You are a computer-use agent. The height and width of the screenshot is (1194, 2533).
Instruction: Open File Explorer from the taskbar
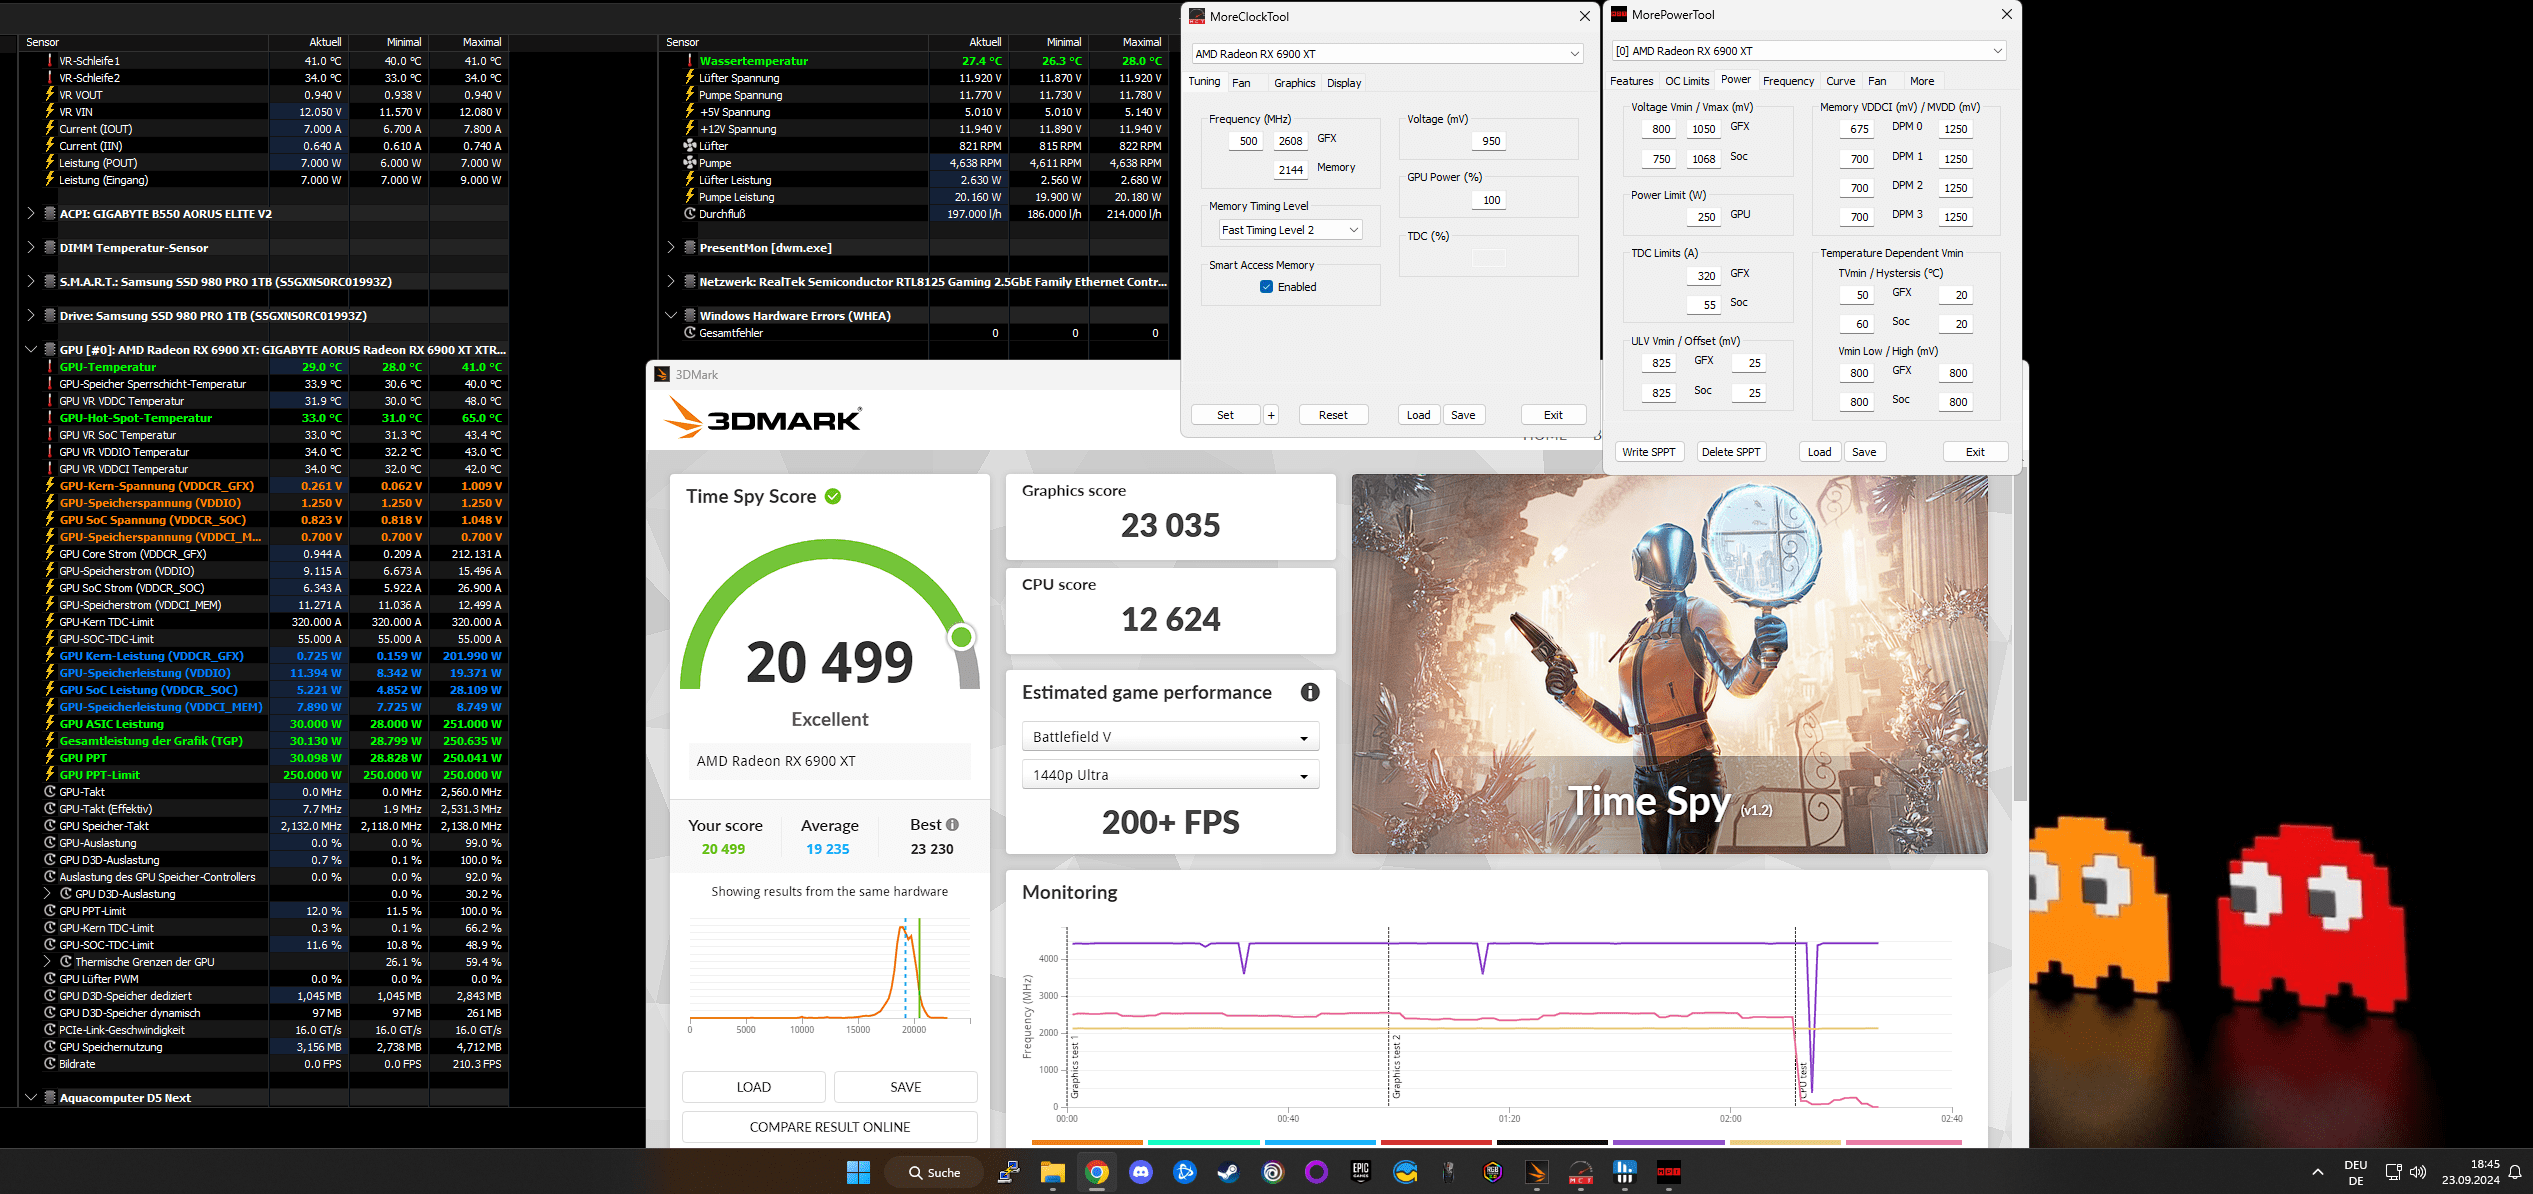1053,1172
